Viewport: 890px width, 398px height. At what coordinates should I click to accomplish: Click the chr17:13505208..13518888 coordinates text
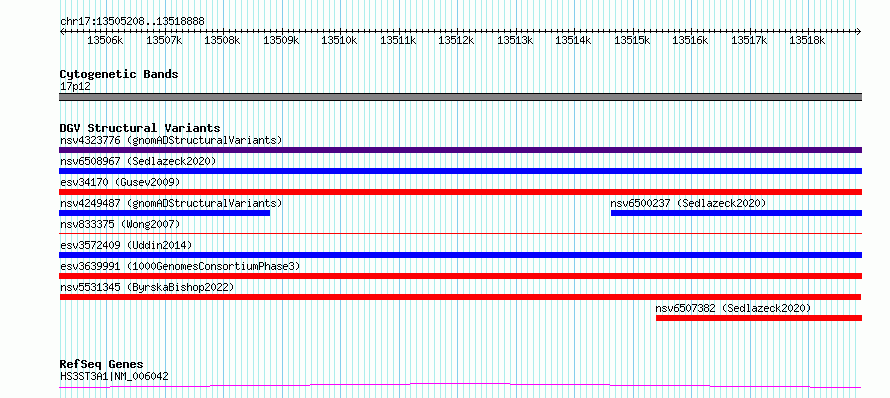tap(132, 22)
